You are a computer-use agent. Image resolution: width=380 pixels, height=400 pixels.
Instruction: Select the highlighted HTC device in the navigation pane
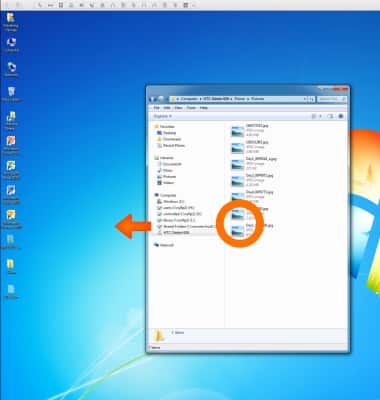pos(174,233)
